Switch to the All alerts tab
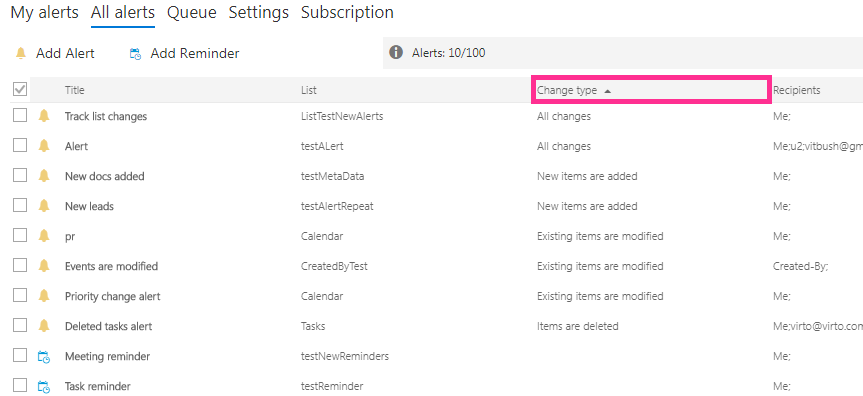Viewport: 863px width, 396px height. (x=123, y=12)
